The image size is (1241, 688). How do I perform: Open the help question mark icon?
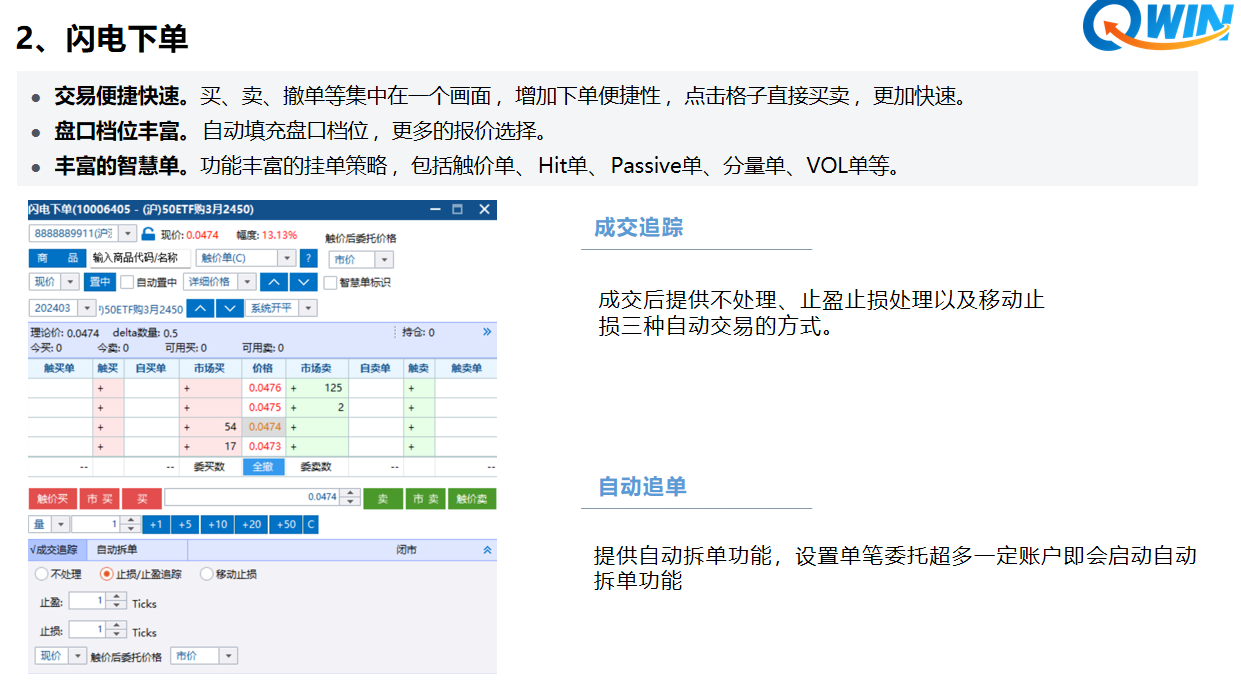click(x=308, y=258)
